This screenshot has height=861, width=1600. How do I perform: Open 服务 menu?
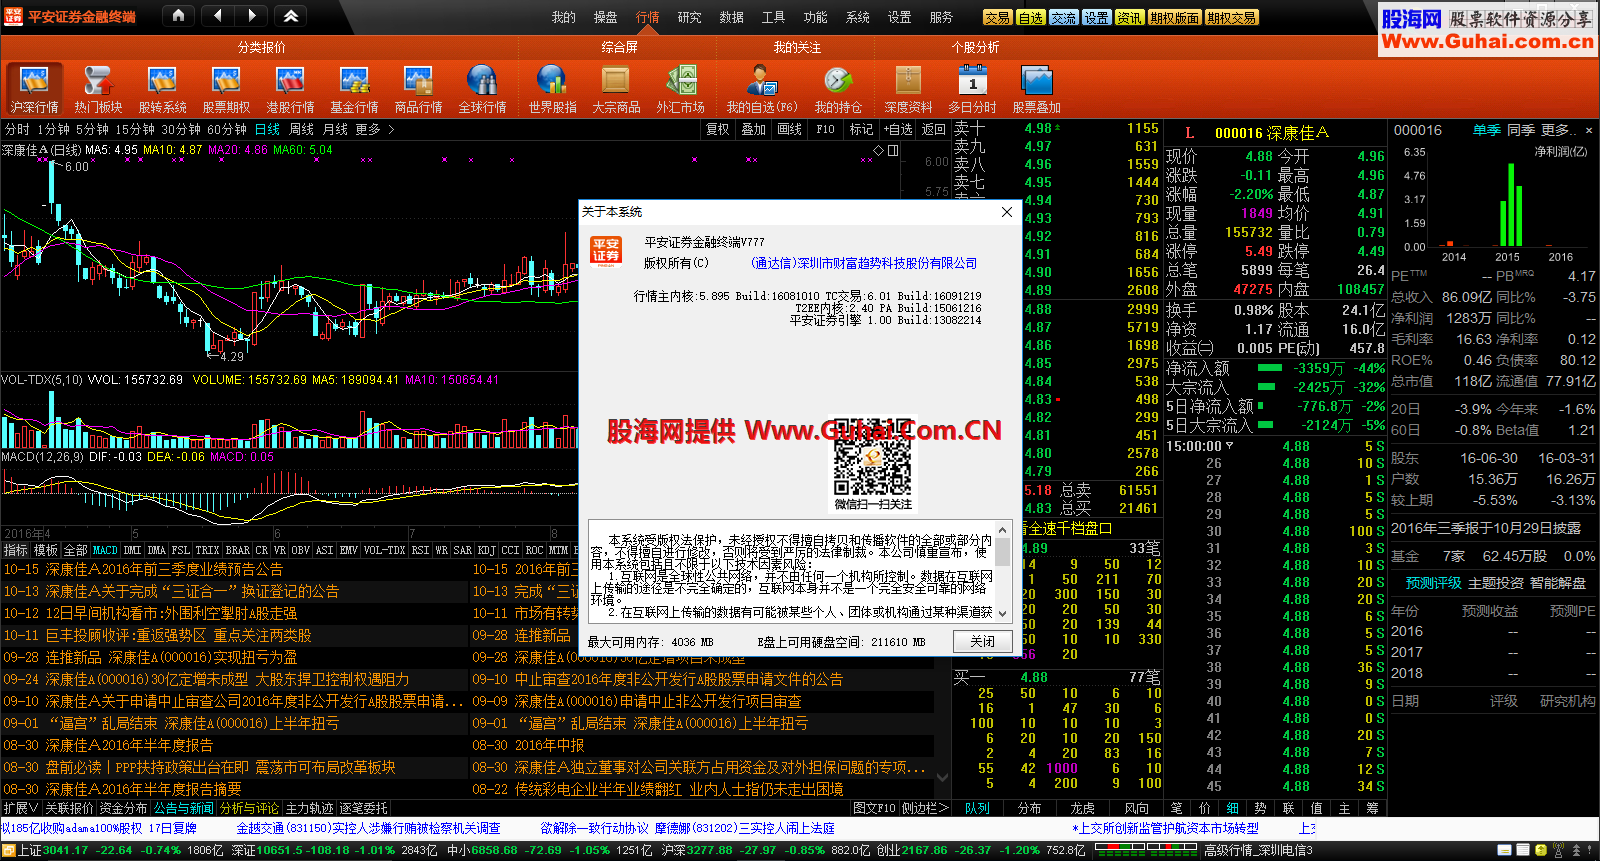point(942,17)
